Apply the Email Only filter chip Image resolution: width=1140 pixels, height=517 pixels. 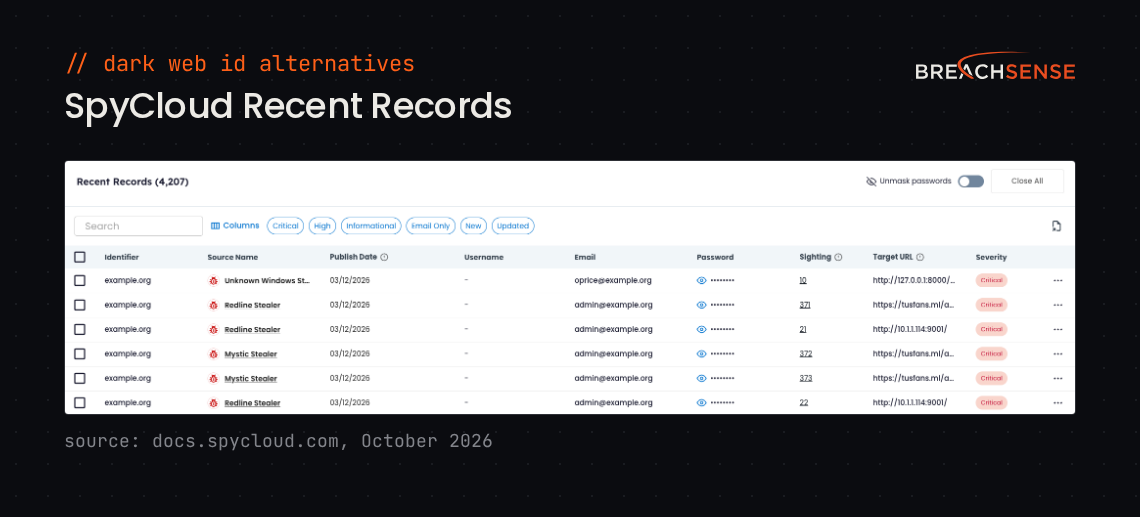pos(430,226)
